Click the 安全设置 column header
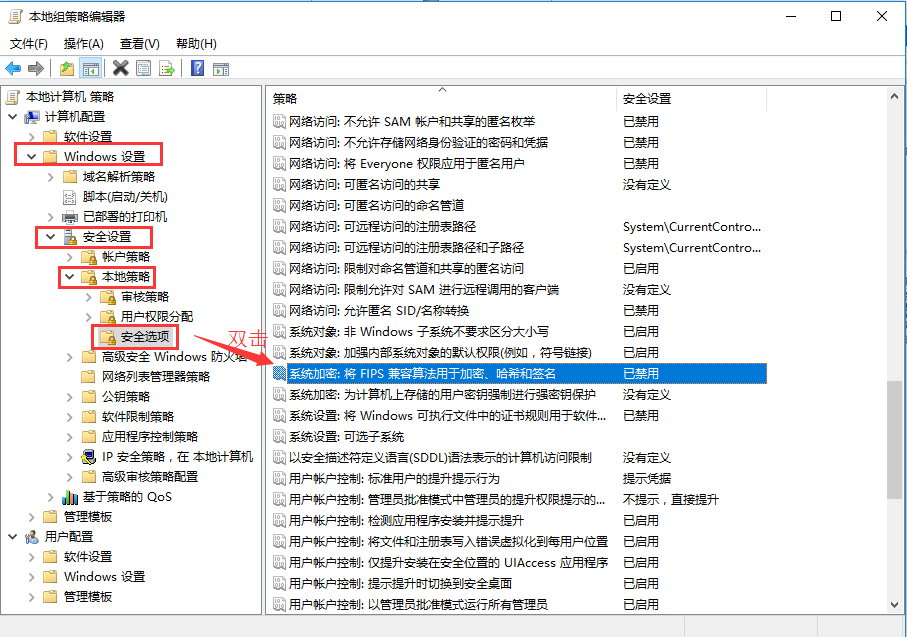Screen dimensions: 907x637 tap(646, 98)
